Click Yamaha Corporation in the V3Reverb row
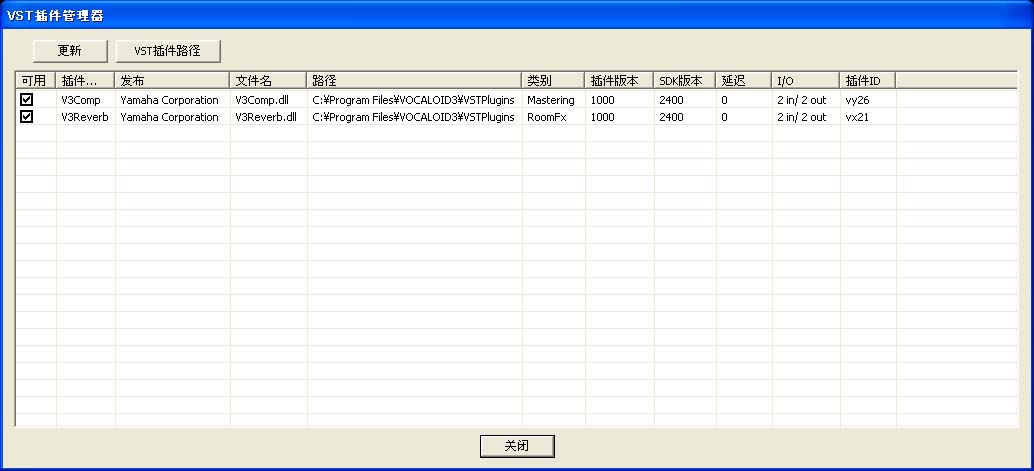 coord(169,117)
